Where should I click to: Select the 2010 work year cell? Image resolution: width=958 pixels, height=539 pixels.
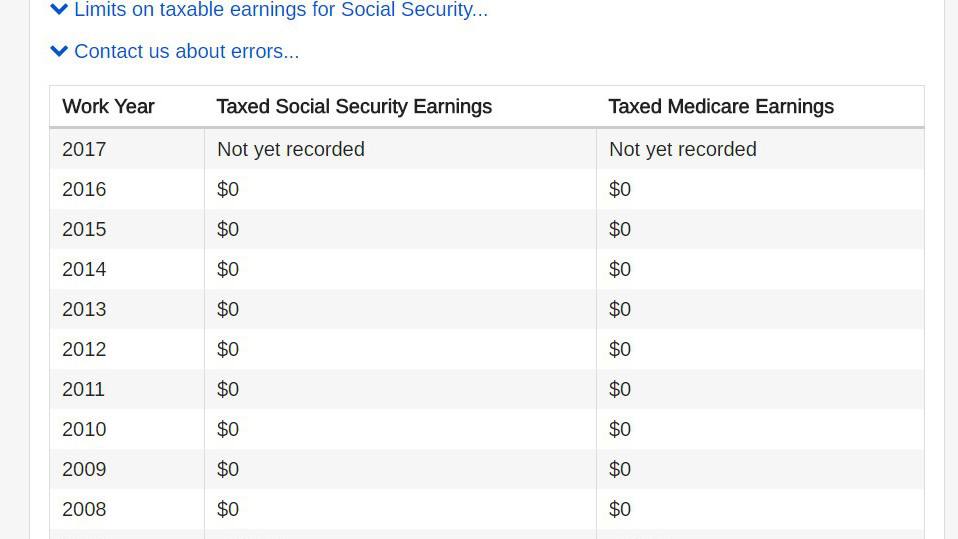click(84, 429)
